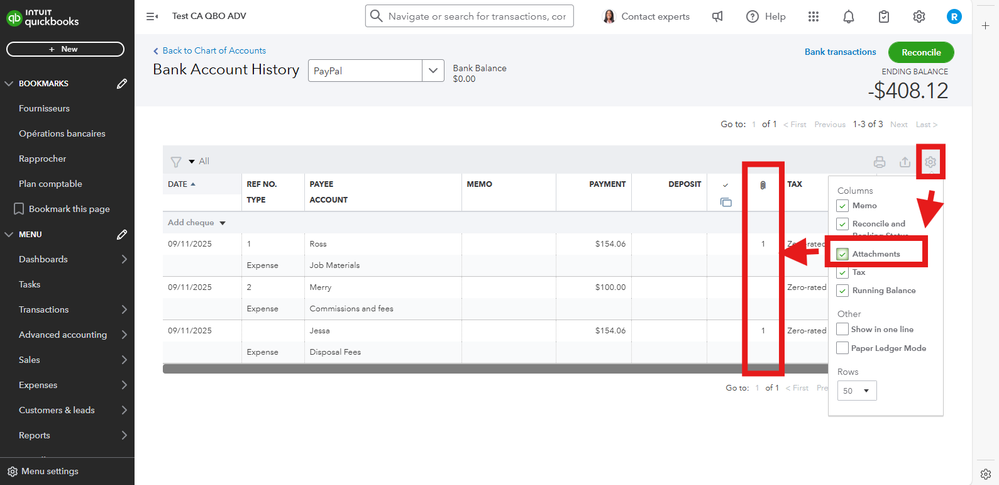999x485 pixels.
Task: Click the $100.00 payment amount
Action: coord(610,287)
